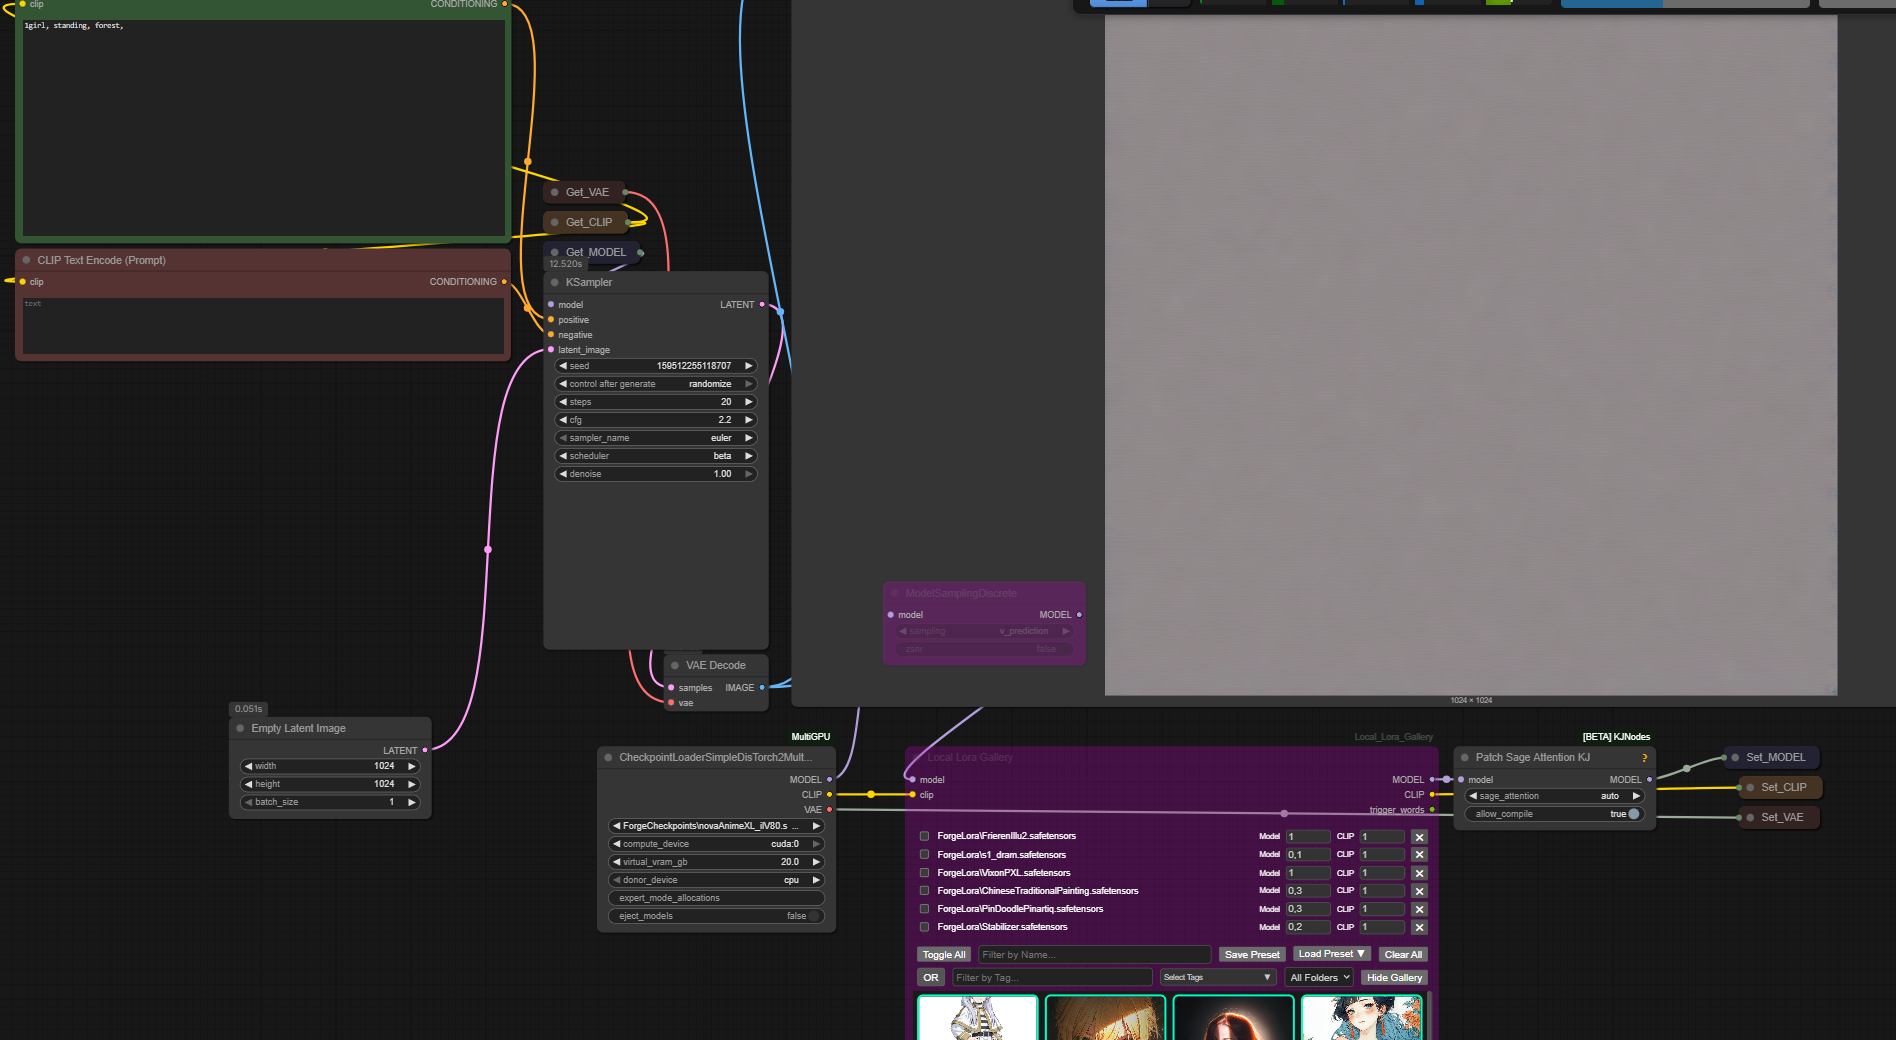Delete the Stabilizer LoRA entry with X
Viewport: 1896px width, 1040px height.
click(1419, 928)
